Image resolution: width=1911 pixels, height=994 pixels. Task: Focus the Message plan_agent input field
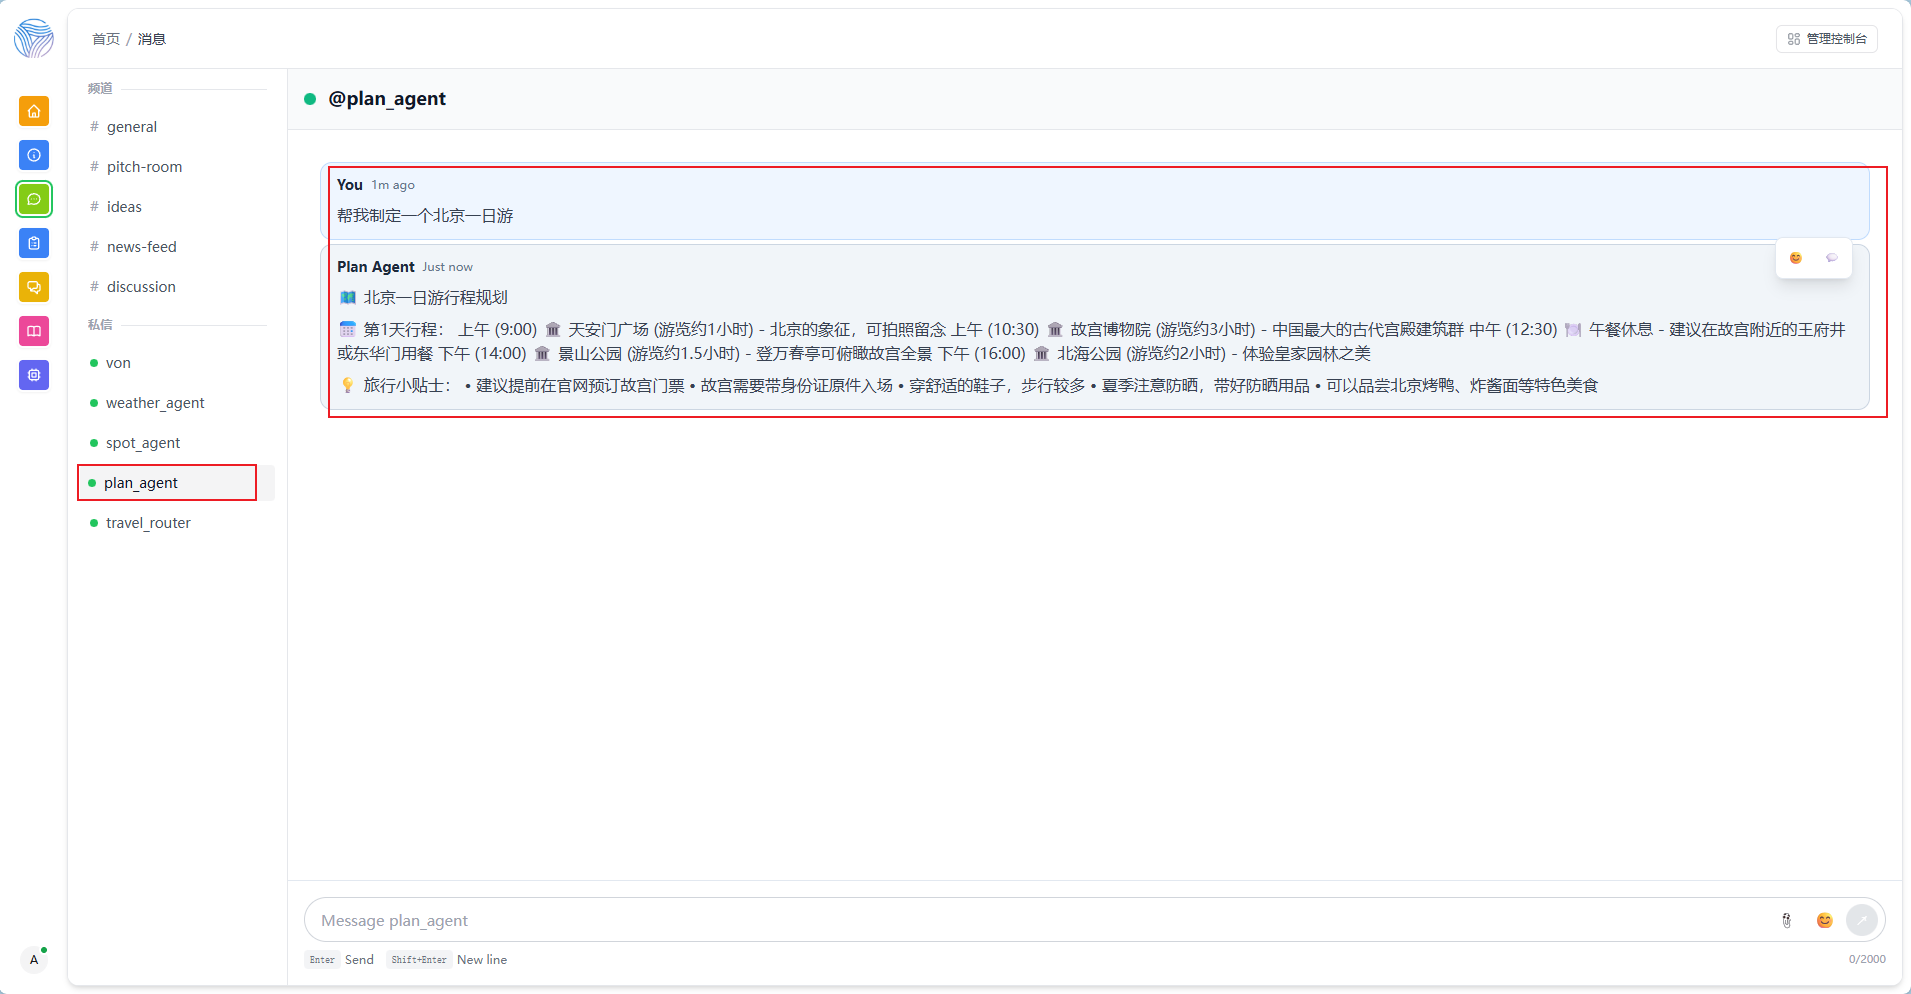coord(1040,920)
